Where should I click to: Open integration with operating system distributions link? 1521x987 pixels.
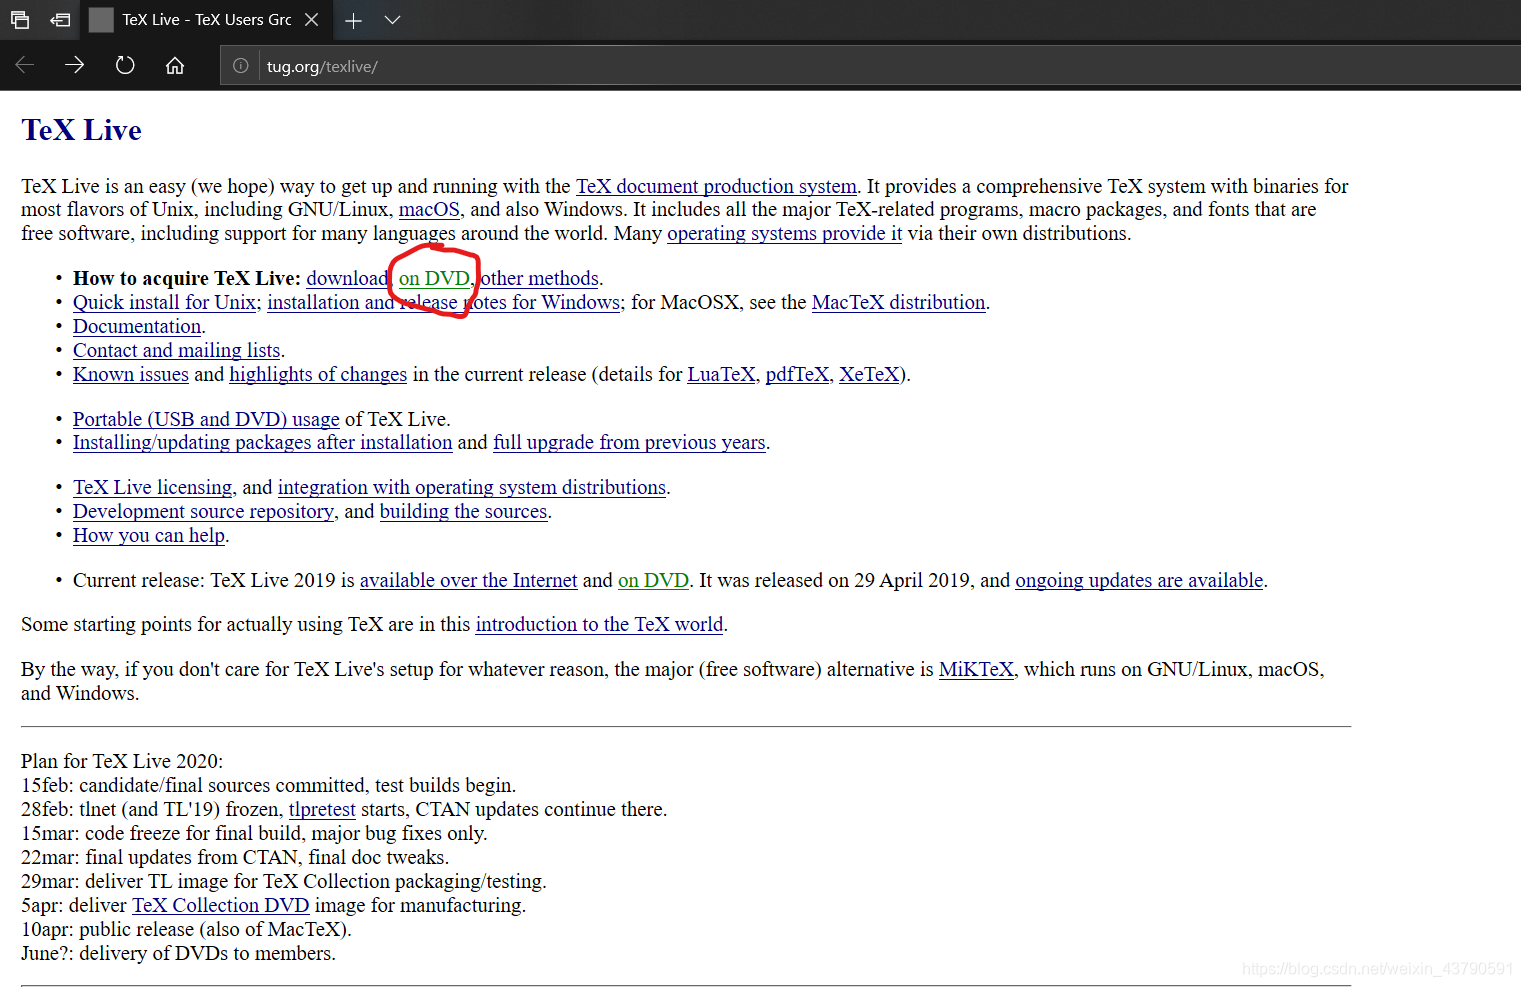pyautogui.click(x=472, y=488)
